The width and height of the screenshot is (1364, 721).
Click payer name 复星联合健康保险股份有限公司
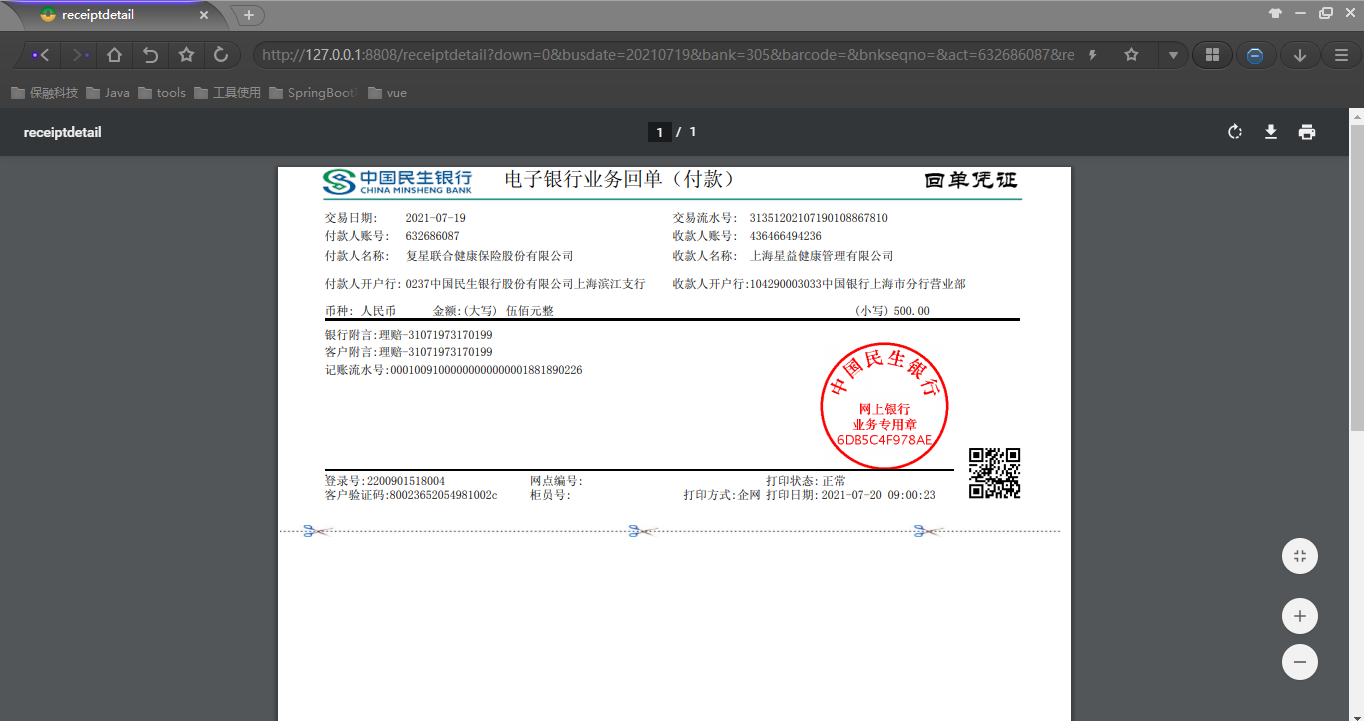click(x=489, y=256)
